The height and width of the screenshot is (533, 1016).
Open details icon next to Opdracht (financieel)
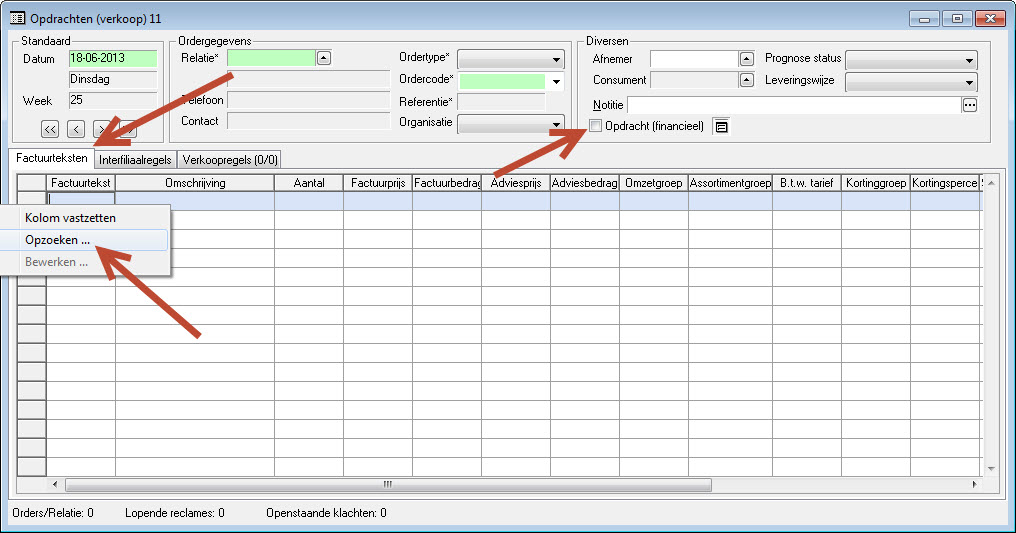[x=721, y=127]
